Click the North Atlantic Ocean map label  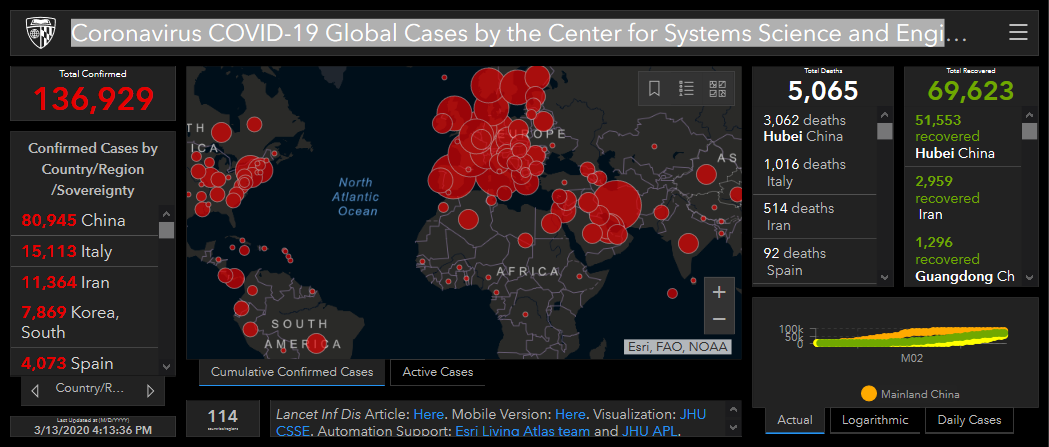point(355,197)
